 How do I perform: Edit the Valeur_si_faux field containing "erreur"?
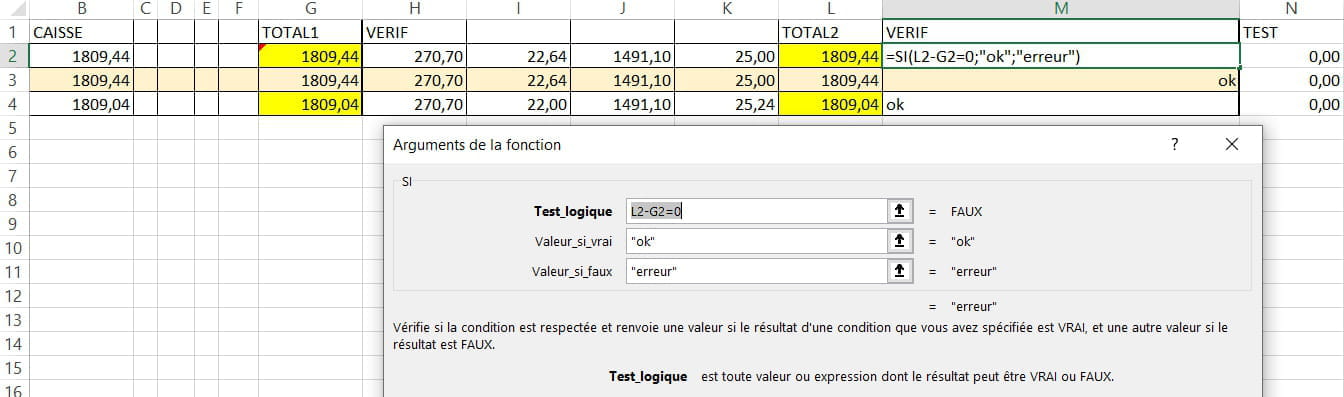click(756, 271)
